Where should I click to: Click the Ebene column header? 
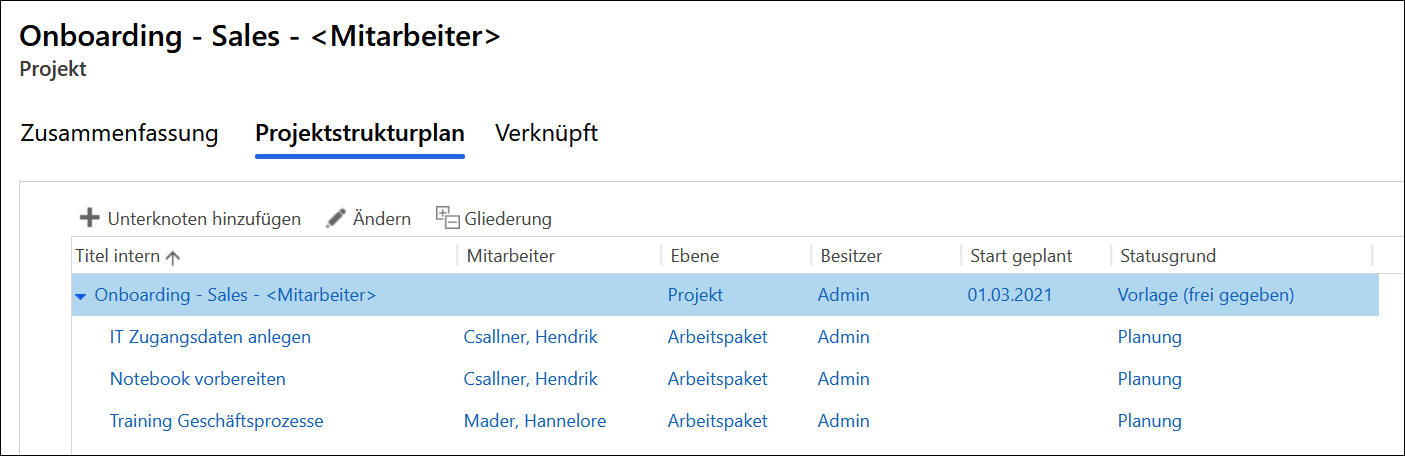tap(693, 256)
